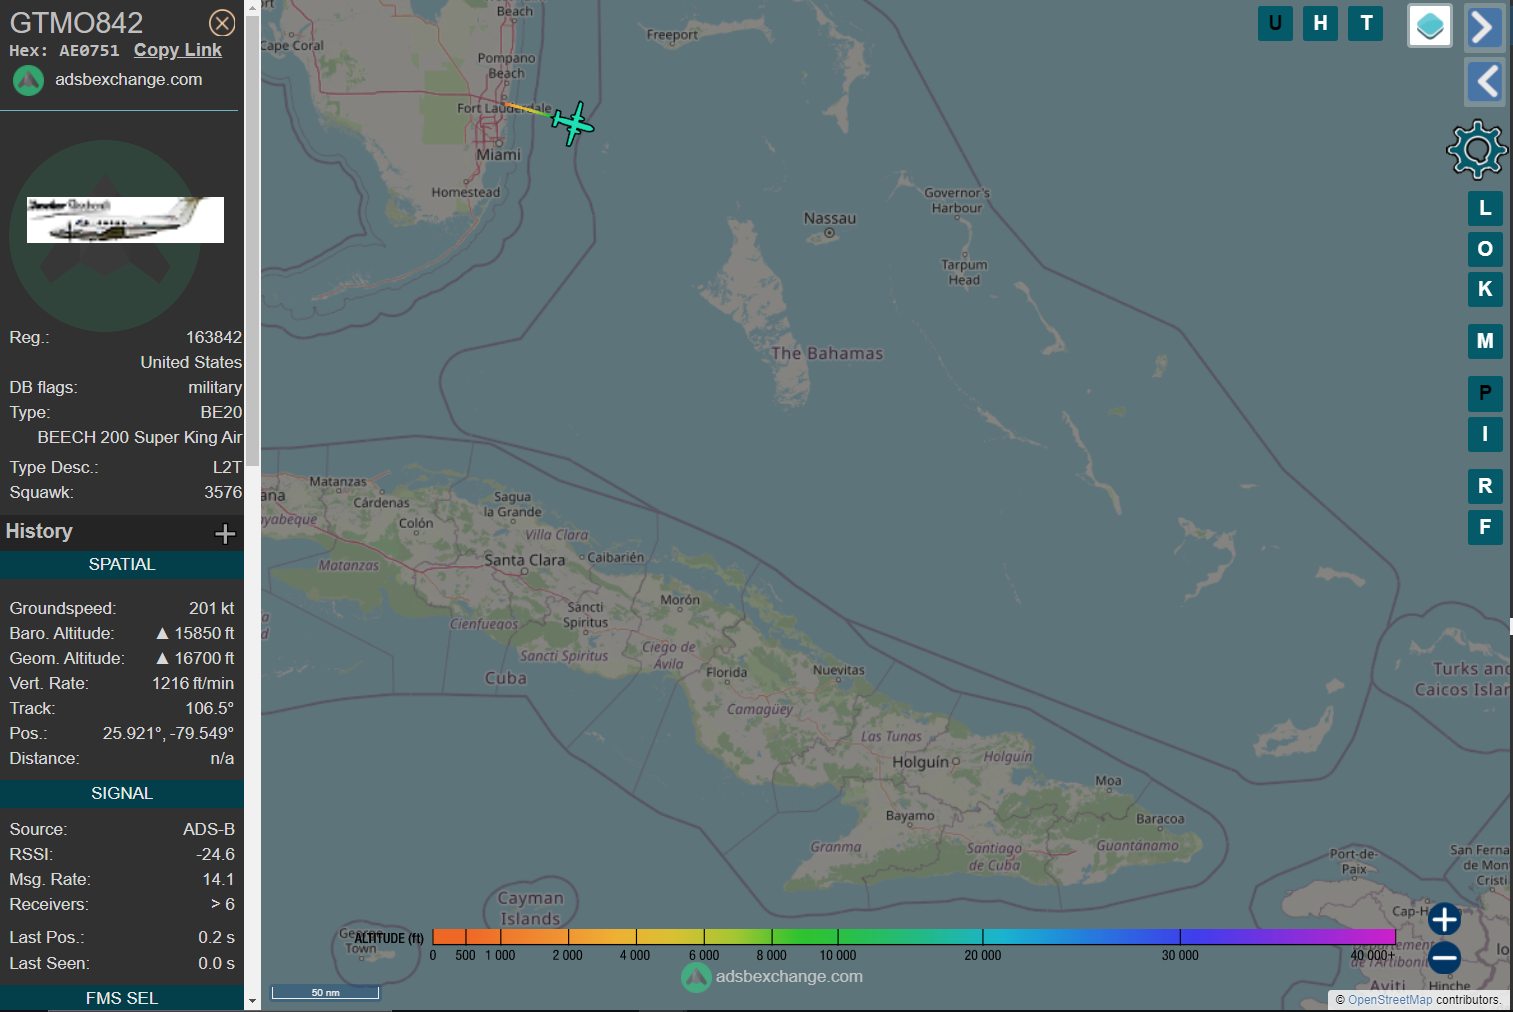Click registration value 163842
This screenshot has width=1513, height=1012.
pos(214,338)
